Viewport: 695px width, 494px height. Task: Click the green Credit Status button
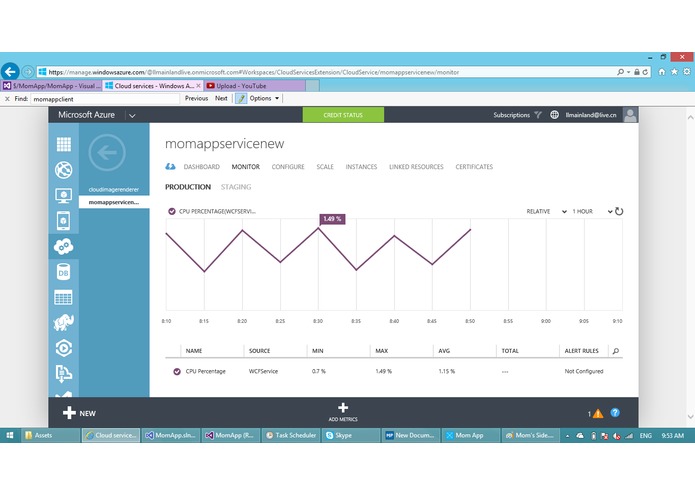tap(343, 115)
